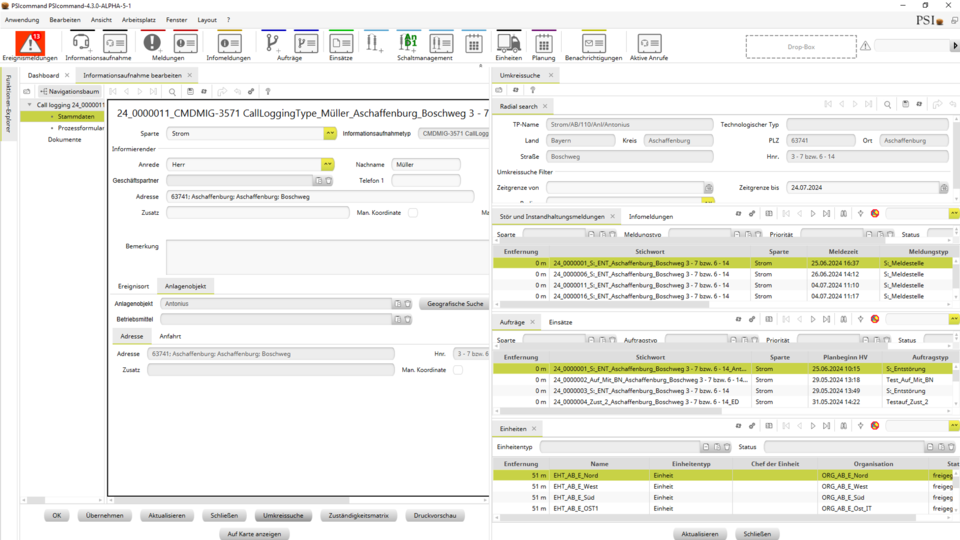Image resolution: width=960 pixels, height=540 pixels.
Task: Click OK button
Action: tap(57, 516)
